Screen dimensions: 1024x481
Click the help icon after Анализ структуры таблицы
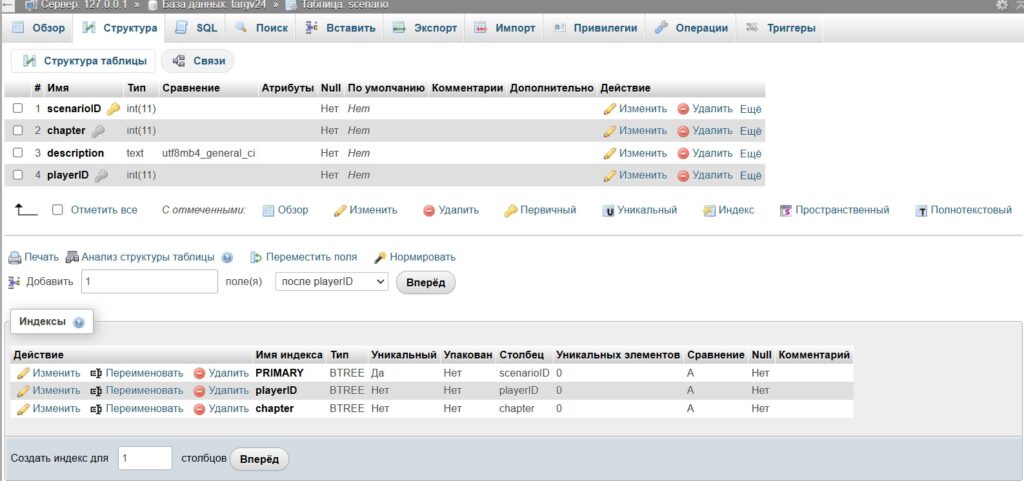[227, 258]
